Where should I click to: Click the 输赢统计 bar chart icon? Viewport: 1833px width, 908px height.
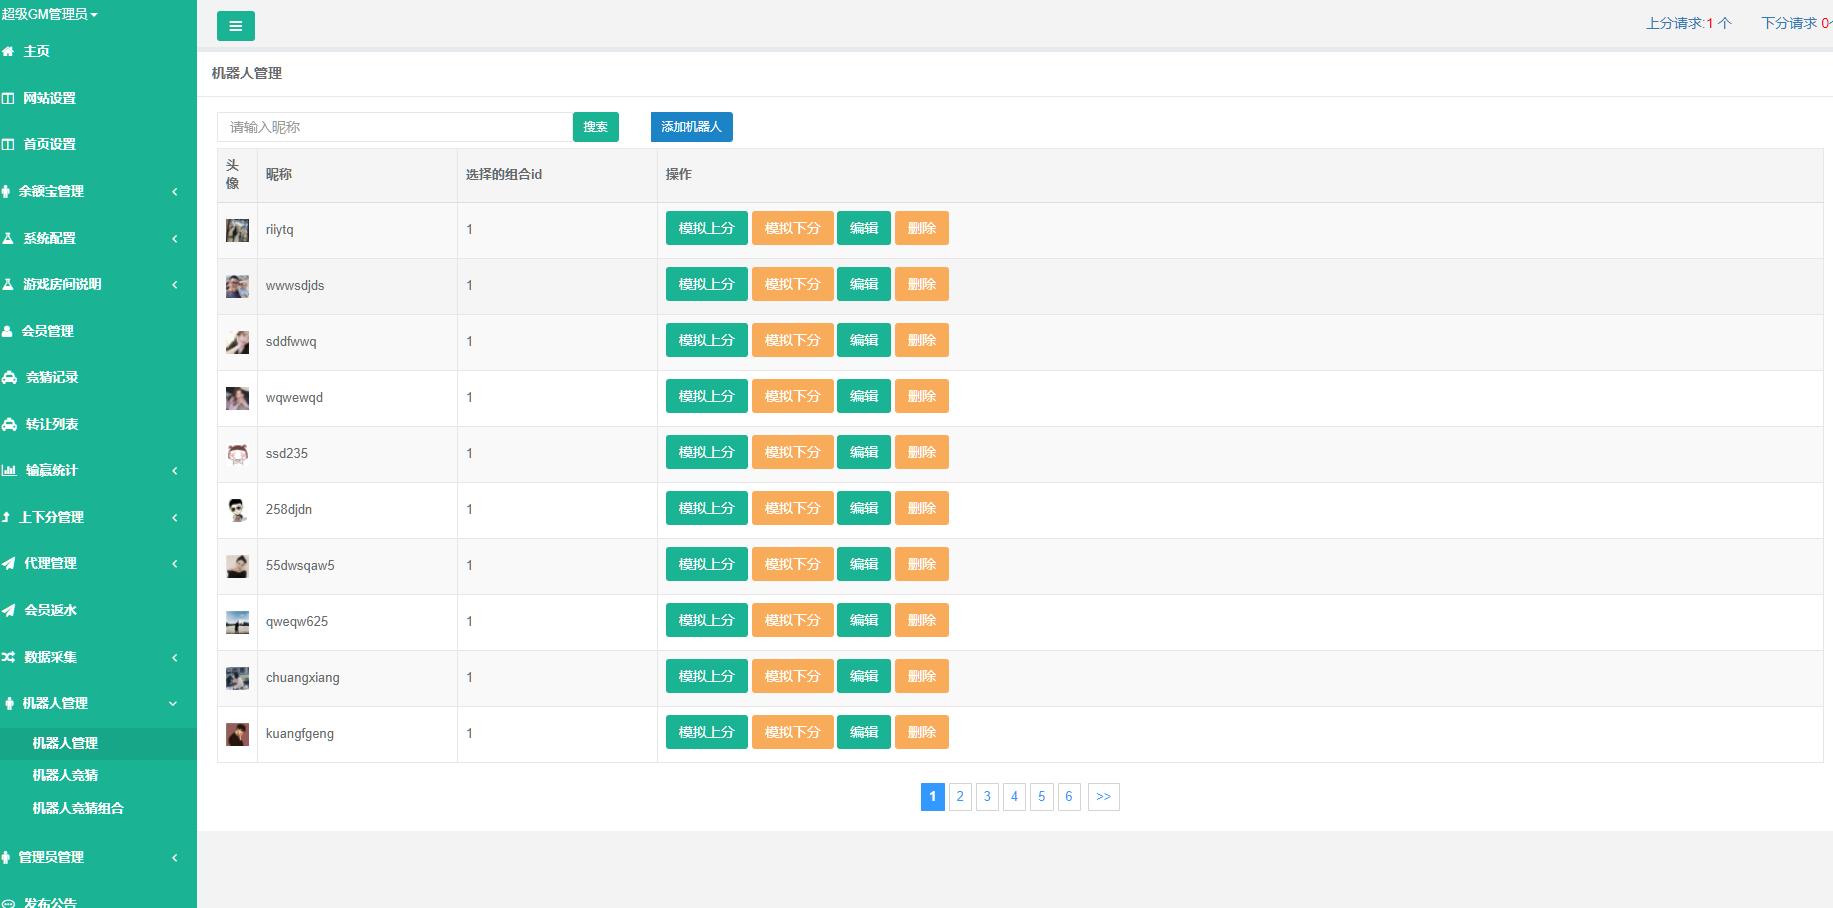[9, 470]
